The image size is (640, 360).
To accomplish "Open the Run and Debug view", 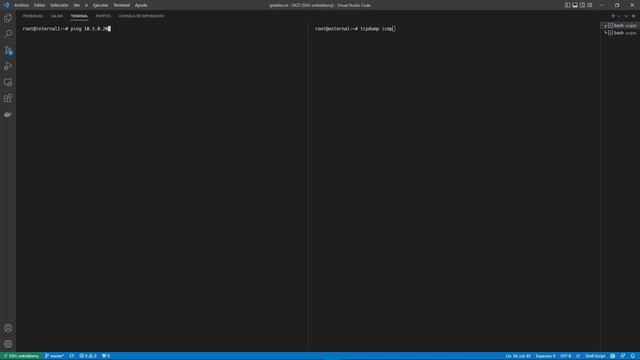I will (x=8, y=66).
